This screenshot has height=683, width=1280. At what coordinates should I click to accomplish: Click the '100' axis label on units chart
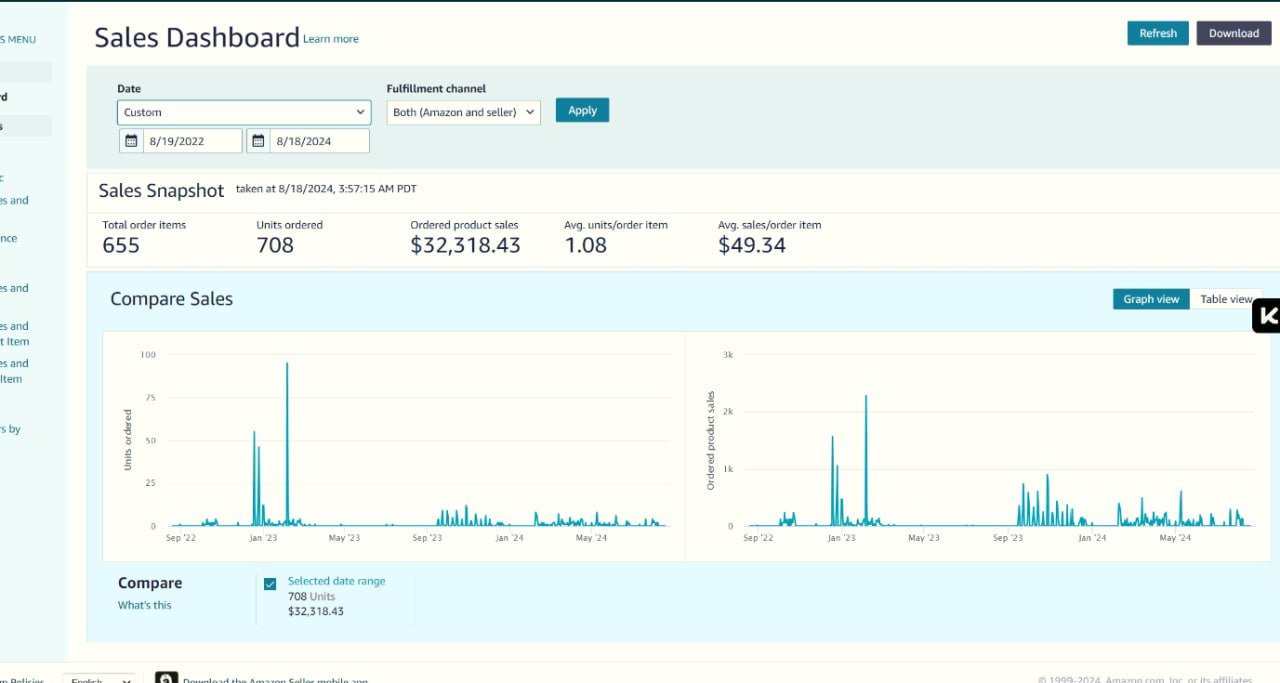click(x=148, y=355)
